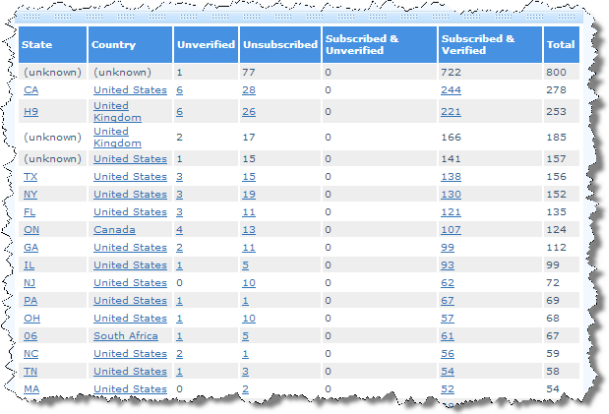Image resolution: width=609 pixels, height=414 pixels.
Task: Open 57 subscribed verified link for OH
Action: [x=447, y=318]
